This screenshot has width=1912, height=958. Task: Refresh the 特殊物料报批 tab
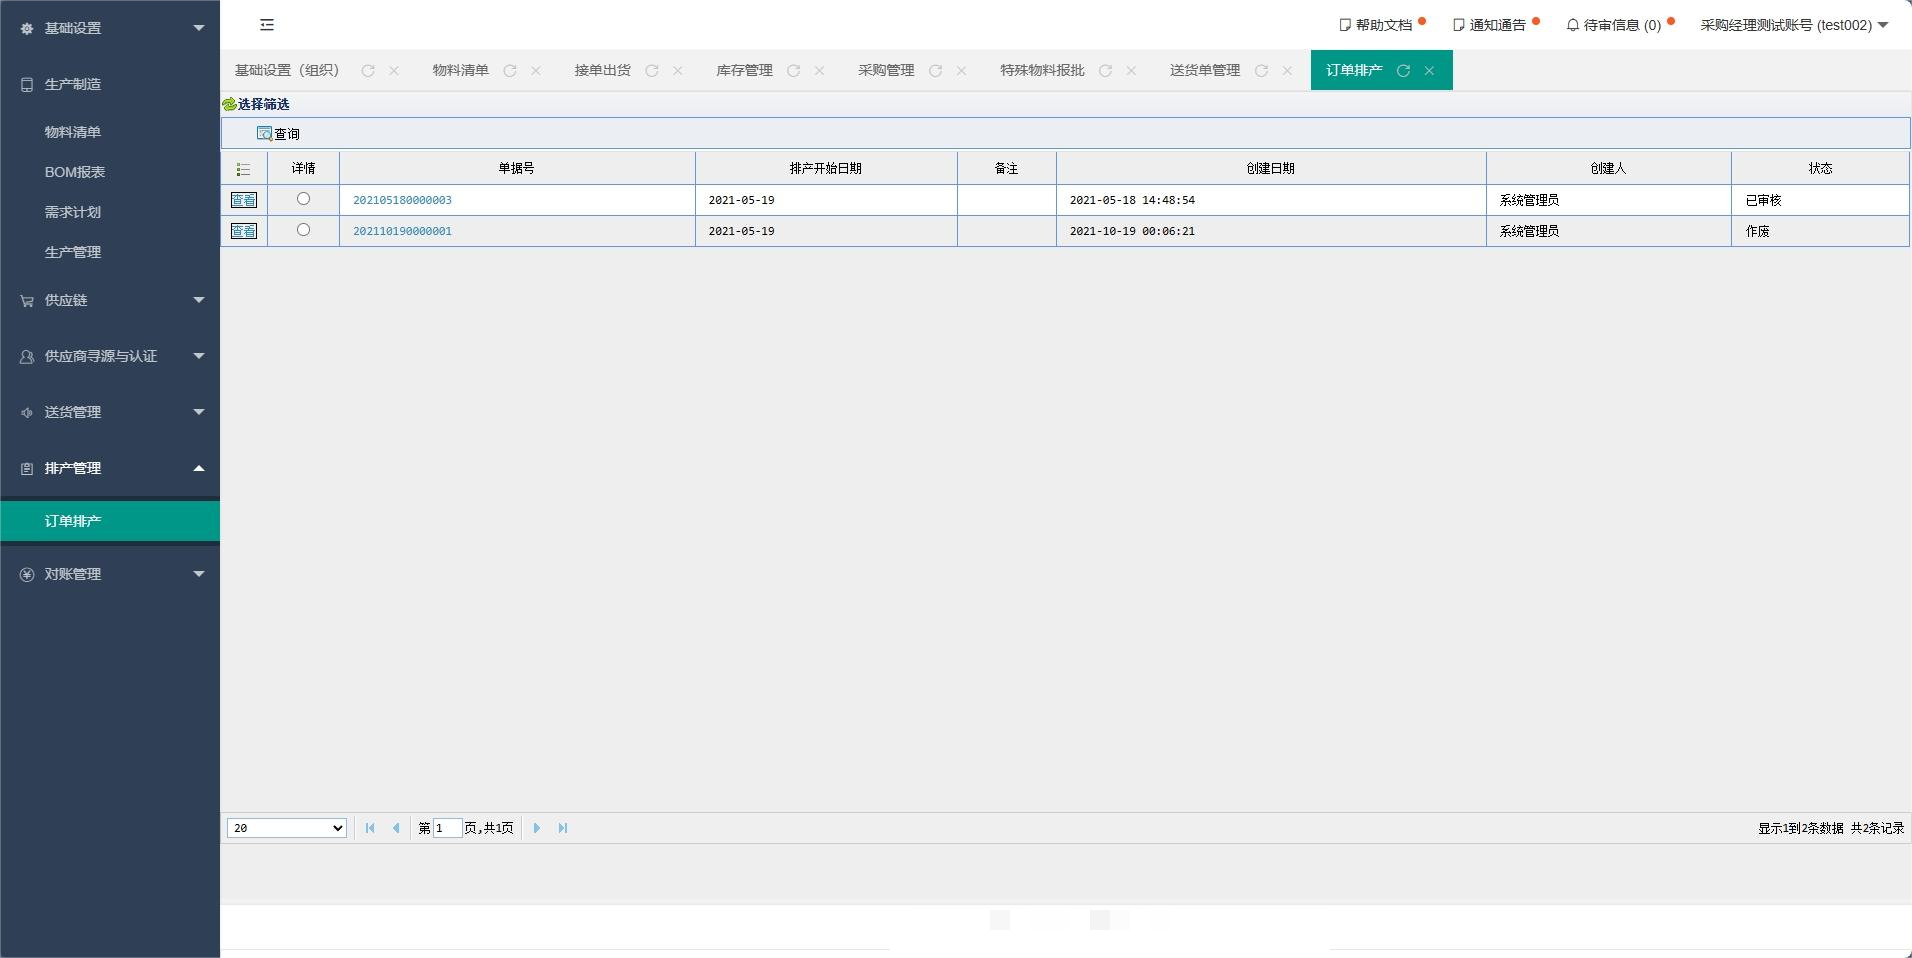(1106, 71)
